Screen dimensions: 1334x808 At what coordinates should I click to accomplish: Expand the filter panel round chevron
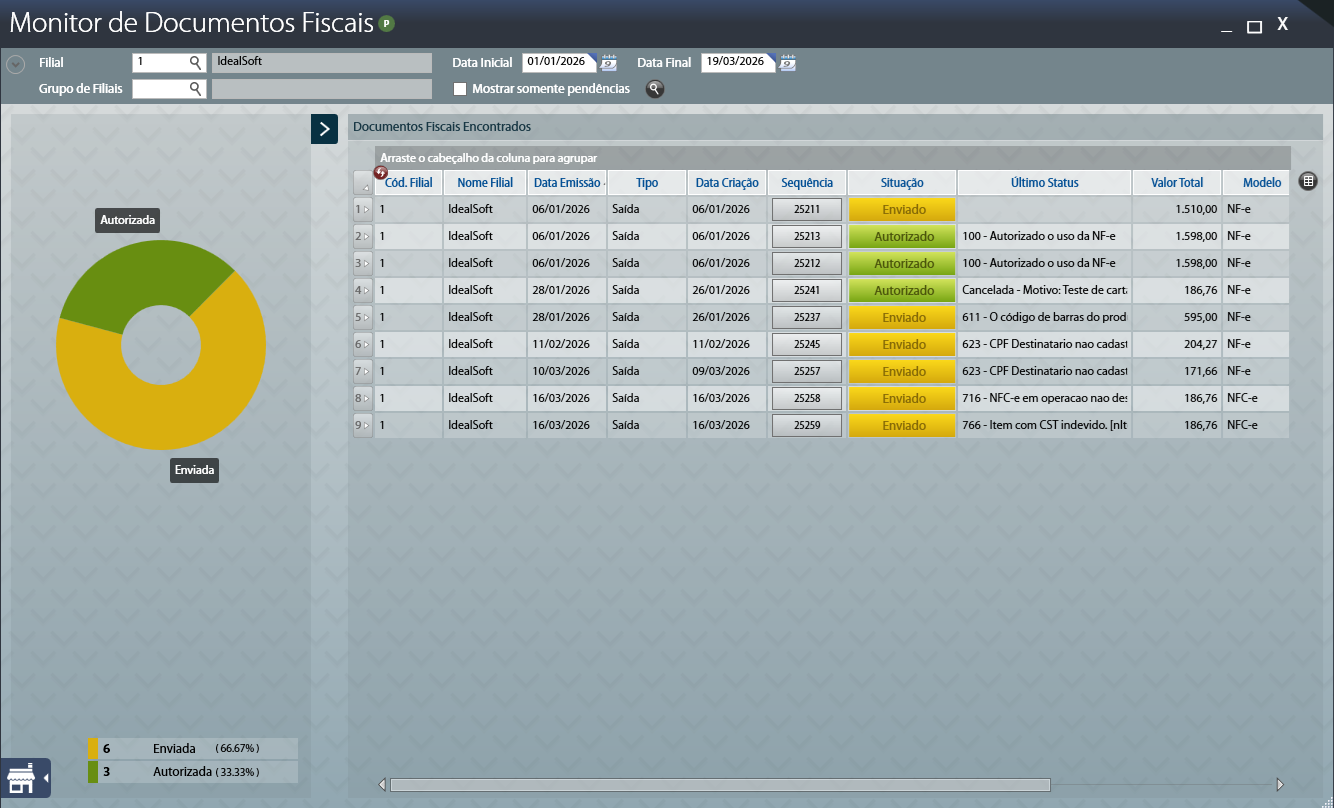click(x=15, y=65)
